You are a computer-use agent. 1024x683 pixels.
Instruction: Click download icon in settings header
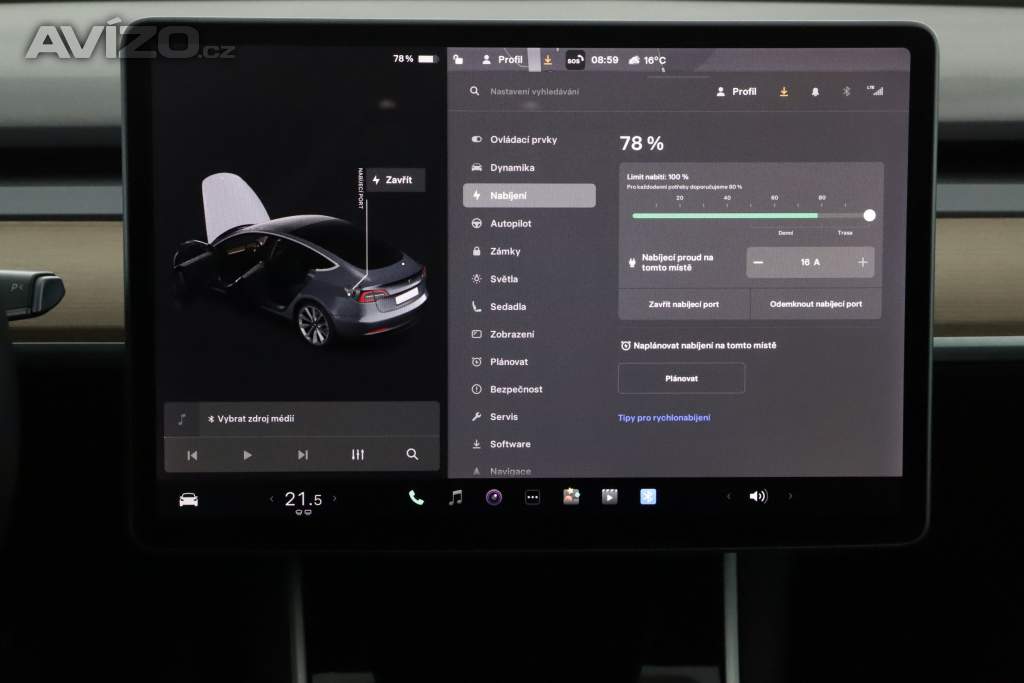[x=784, y=92]
